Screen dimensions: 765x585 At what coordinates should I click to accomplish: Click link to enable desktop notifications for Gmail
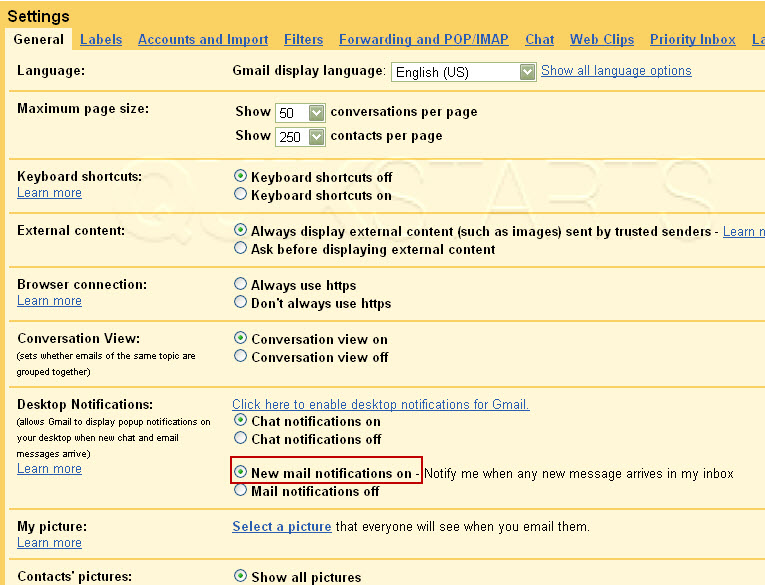click(x=381, y=404)
